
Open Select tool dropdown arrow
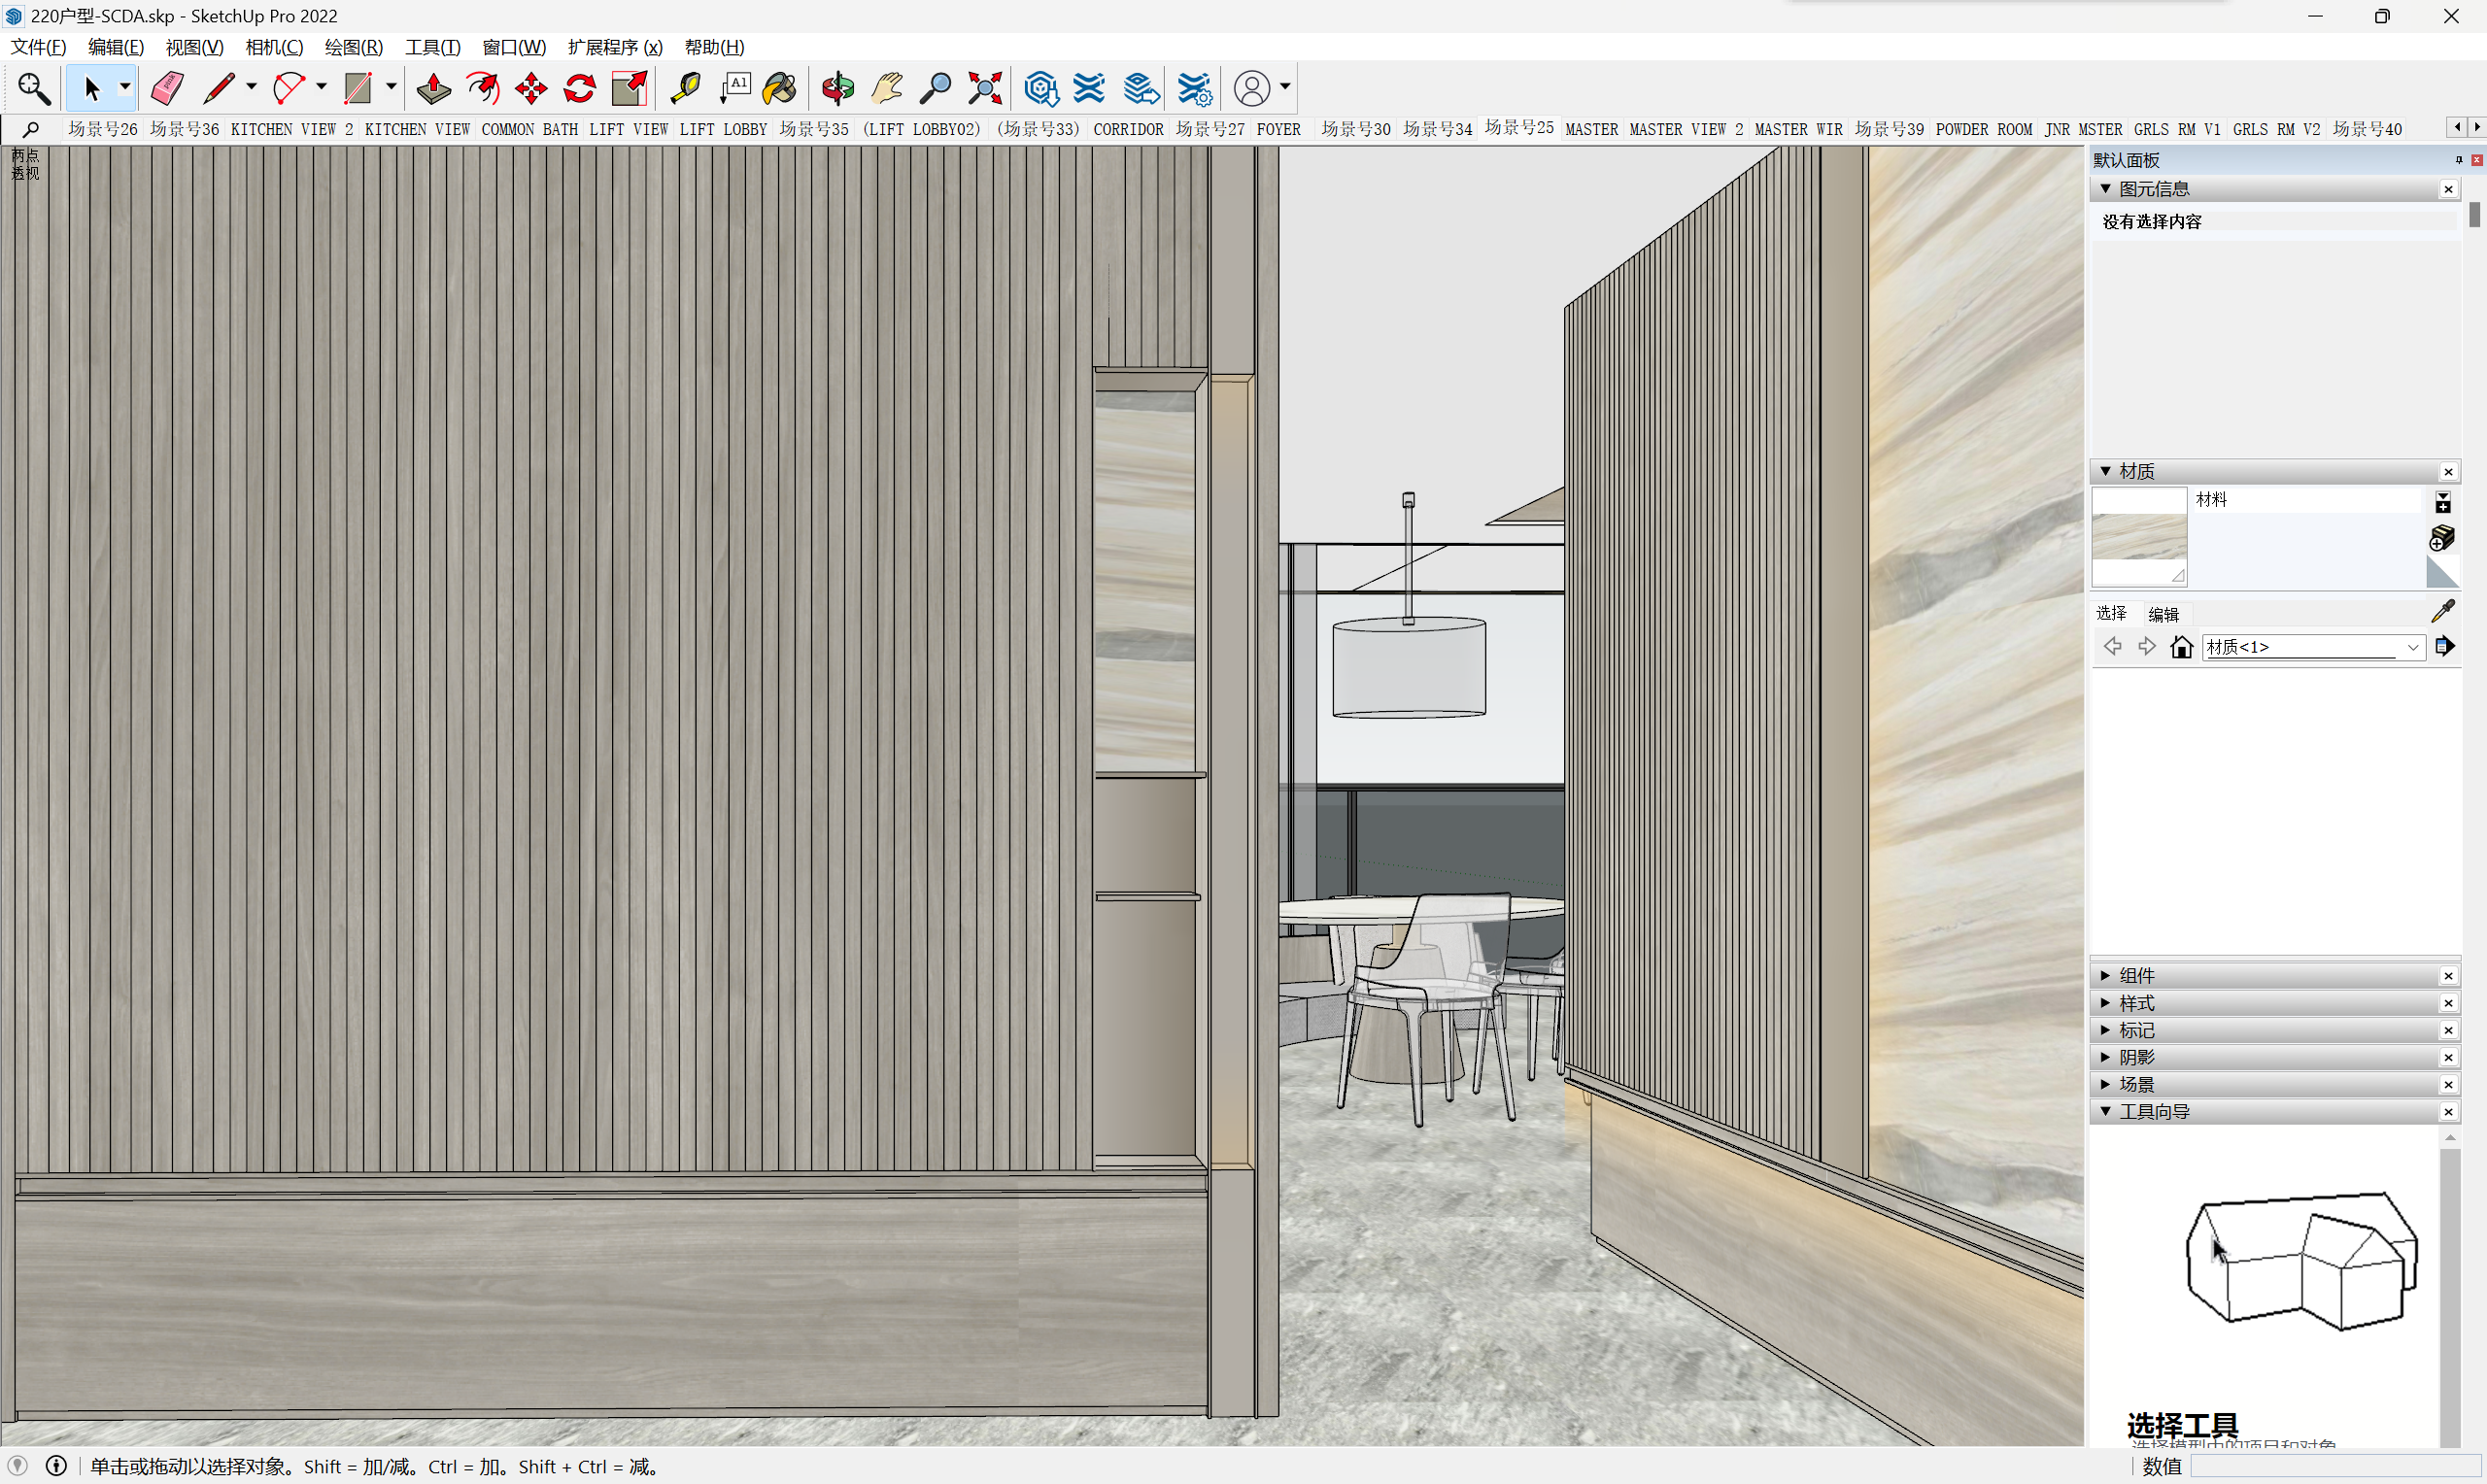125,88
